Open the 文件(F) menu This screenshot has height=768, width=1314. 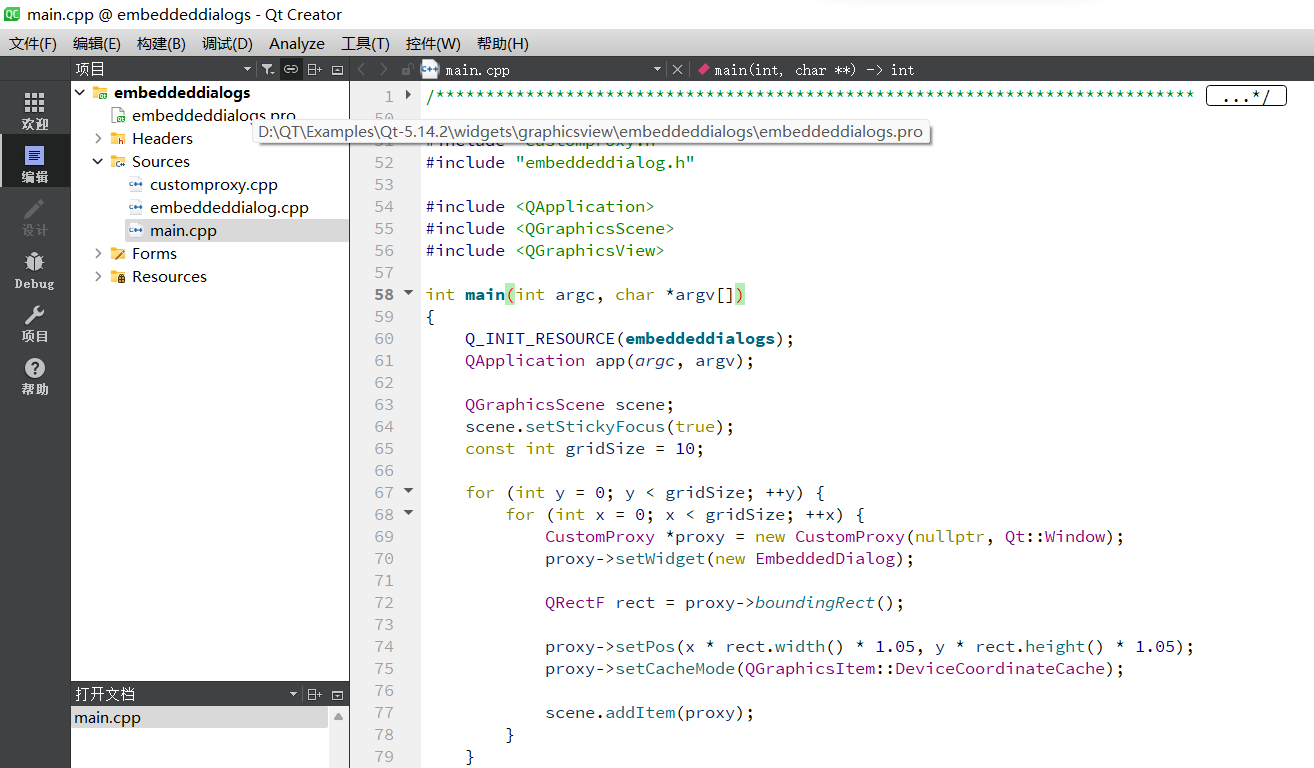[x=33, y=43]
